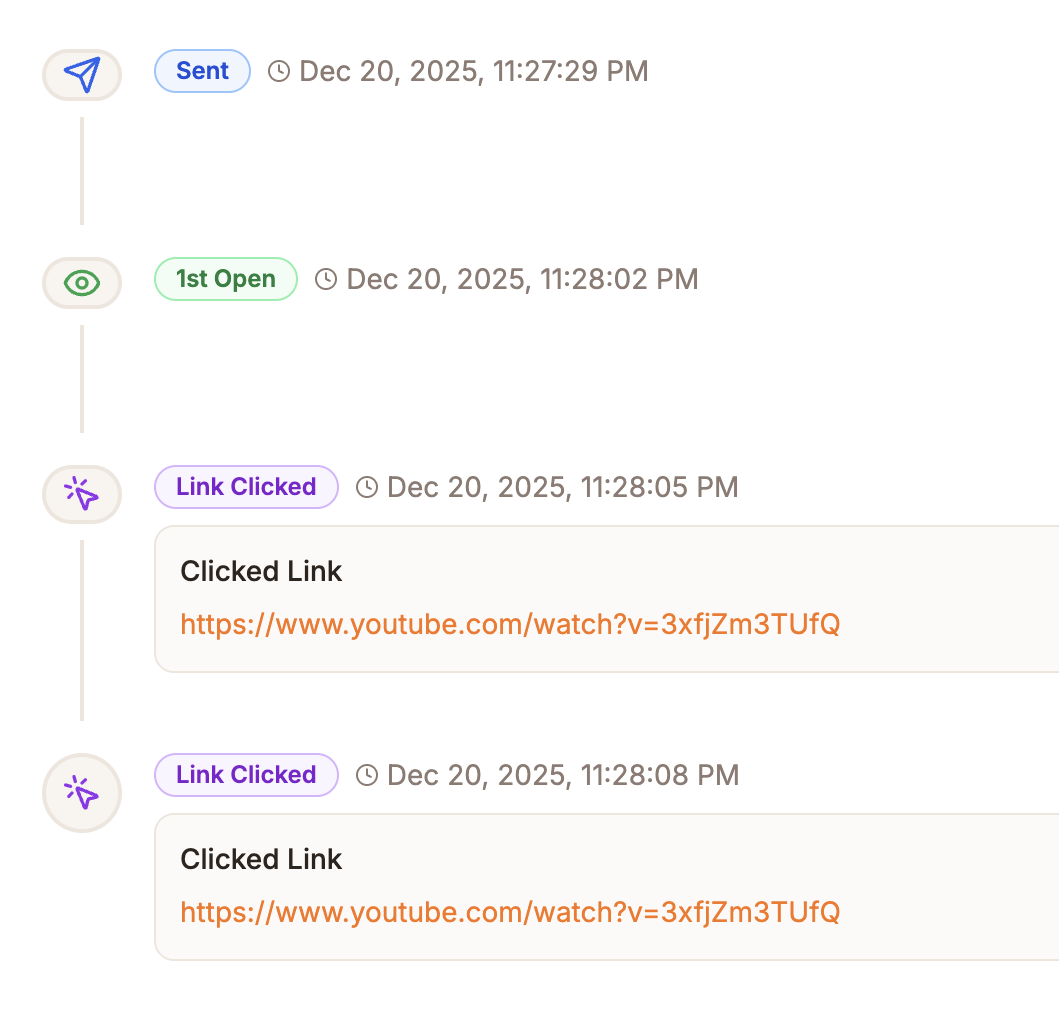Click the clock icon next to the Sent timestamp
The height and width of the screenshot is (1011, 1059).
click(x=279, y=71)
